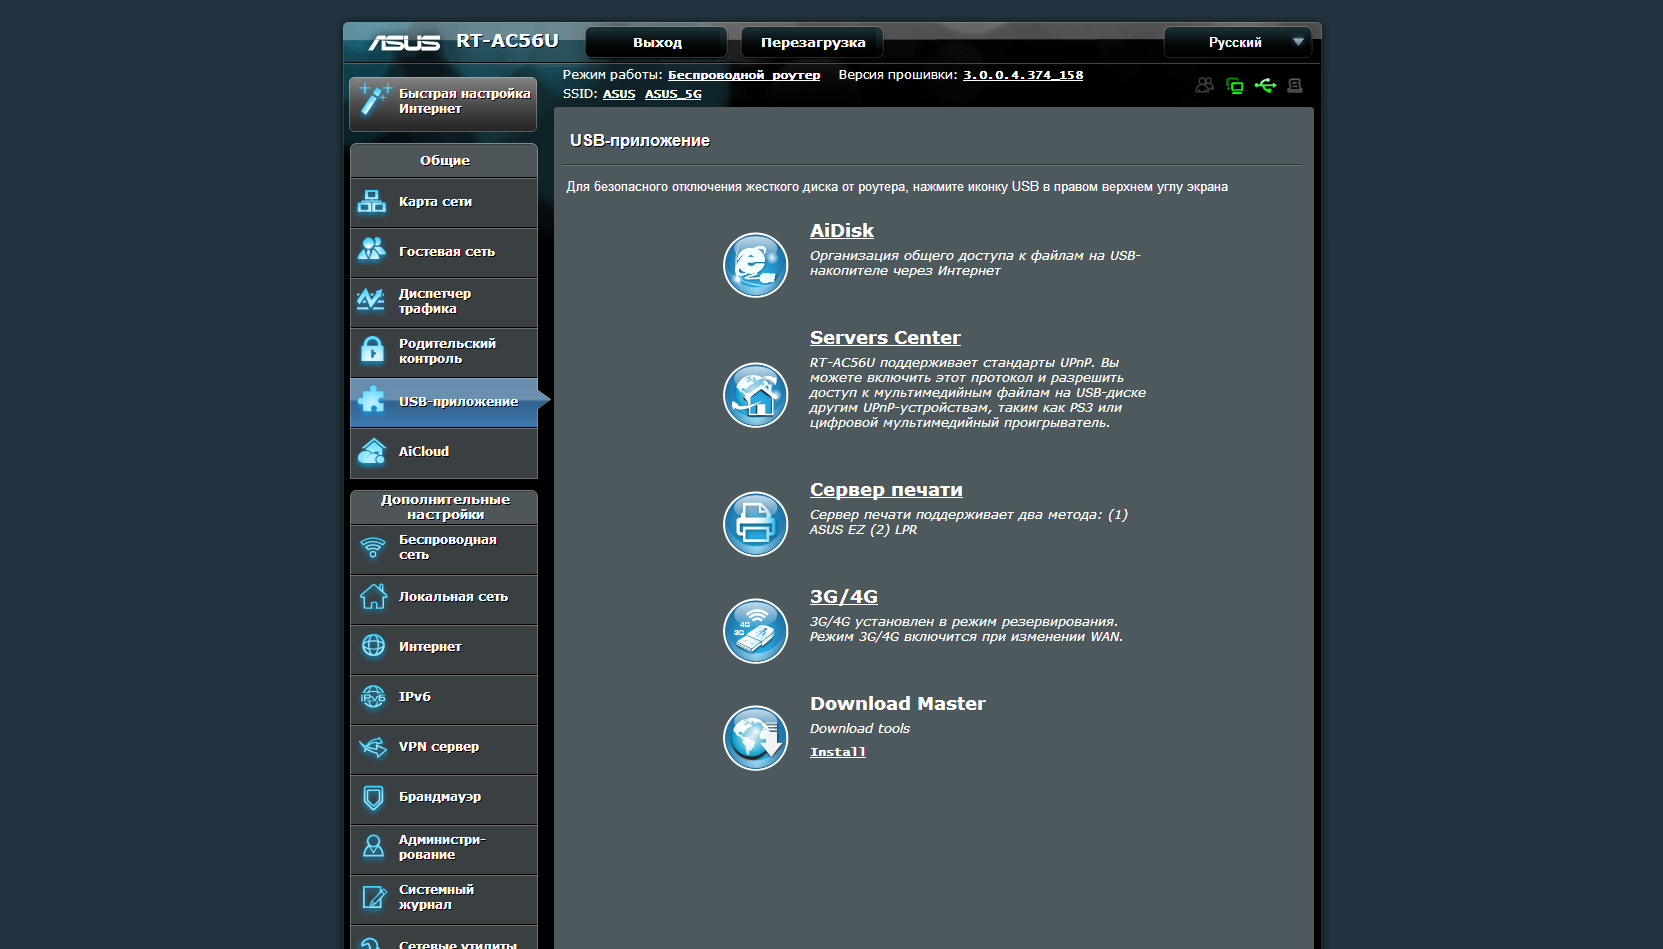The width and height of the screenshot is (1663, 949).
Task: Open the Русский language dropdown
Action: (x=1238, y=42)
